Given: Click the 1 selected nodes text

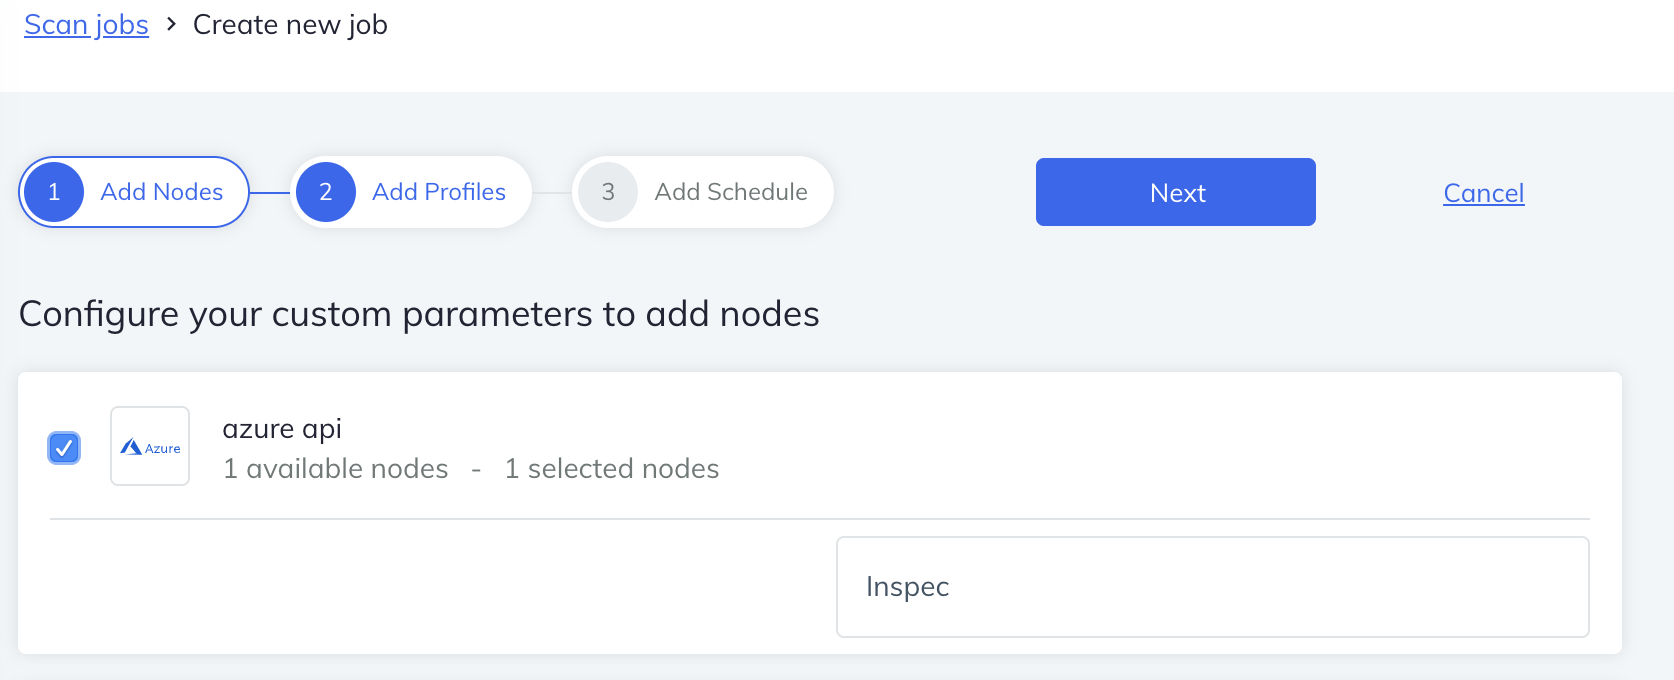Looking at the screenshot, I should click(612, 469).
